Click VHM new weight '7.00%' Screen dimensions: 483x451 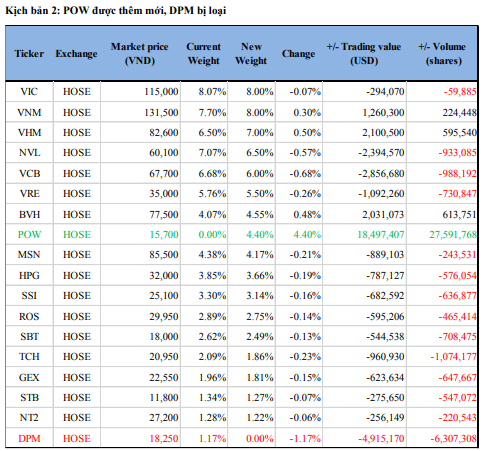pyautogui.click(x=260, y=133)
